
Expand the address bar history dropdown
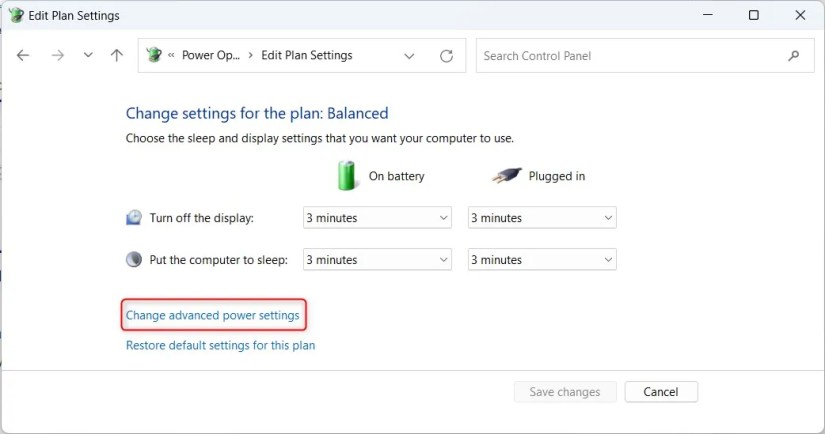coord(409,56)
